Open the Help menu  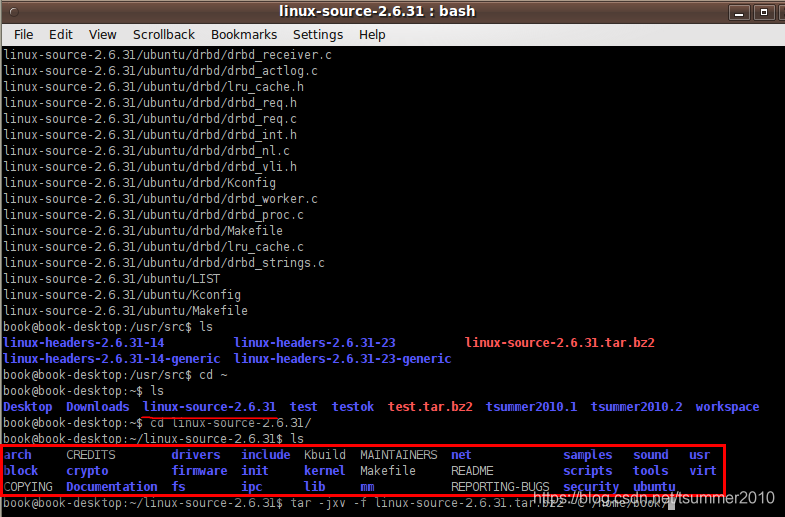[x=372, y=35]
